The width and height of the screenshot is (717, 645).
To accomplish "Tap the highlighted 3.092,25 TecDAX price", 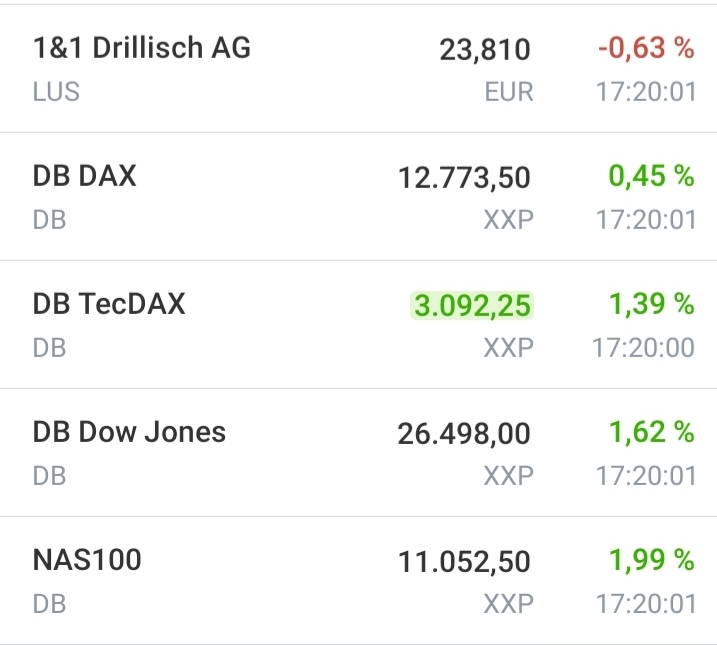I will [x=472, y=306].
